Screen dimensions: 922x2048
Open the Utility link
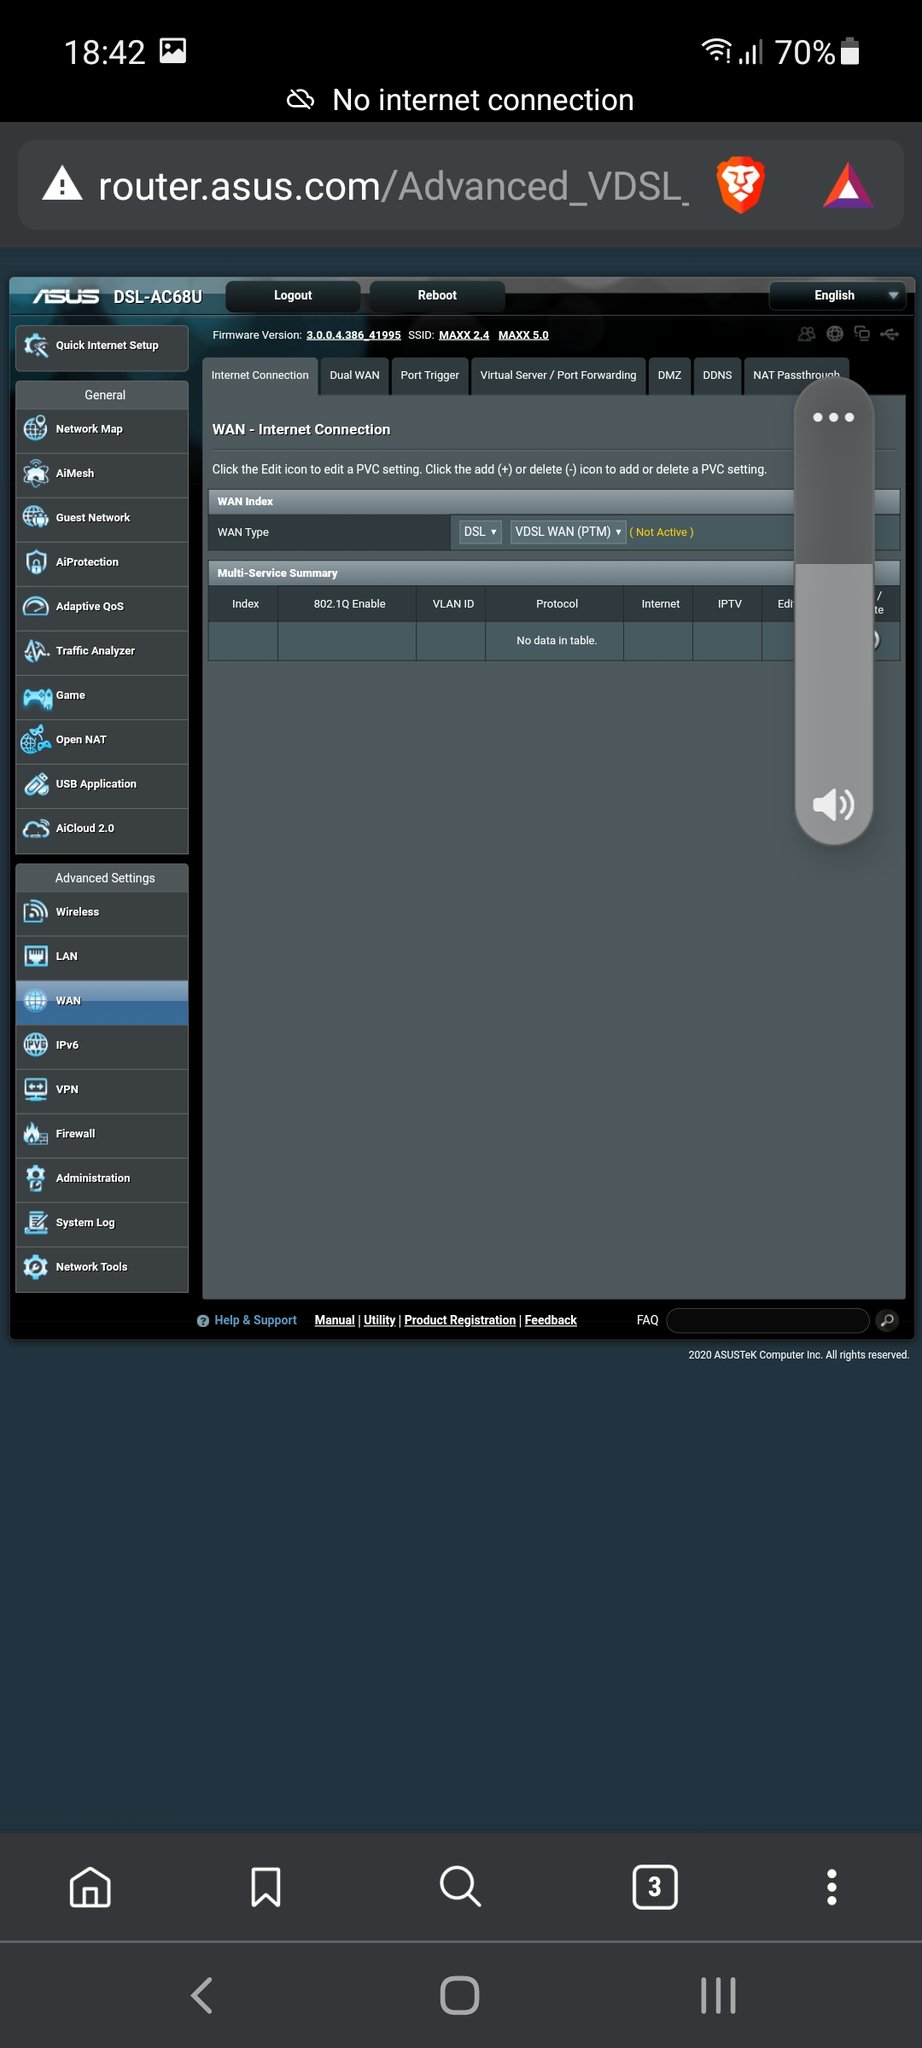point(379,1320)
